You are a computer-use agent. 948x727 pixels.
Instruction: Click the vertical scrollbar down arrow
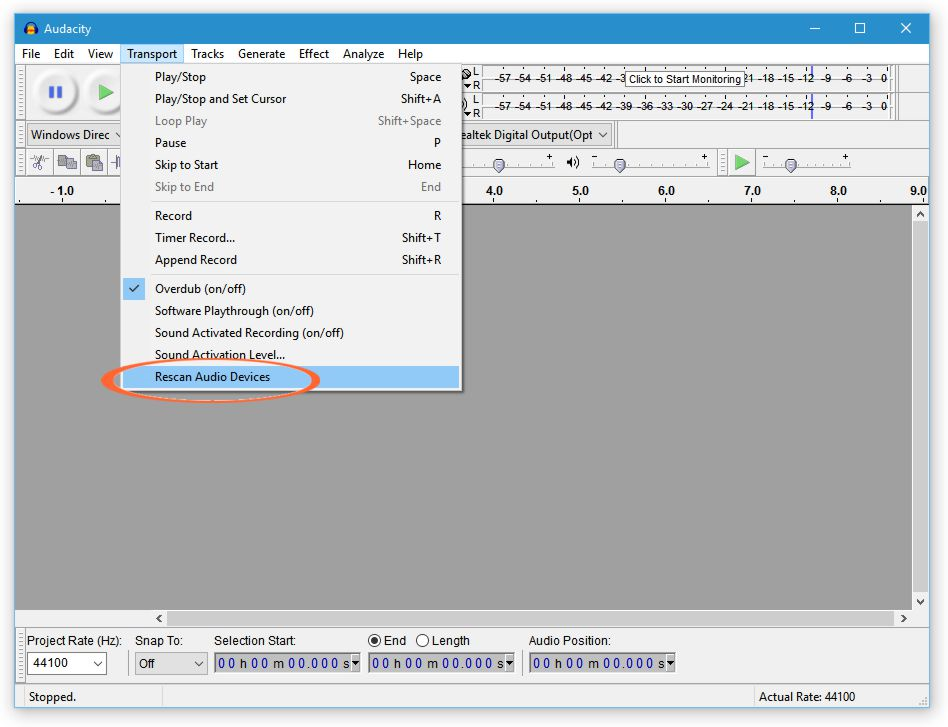[920, 602]
